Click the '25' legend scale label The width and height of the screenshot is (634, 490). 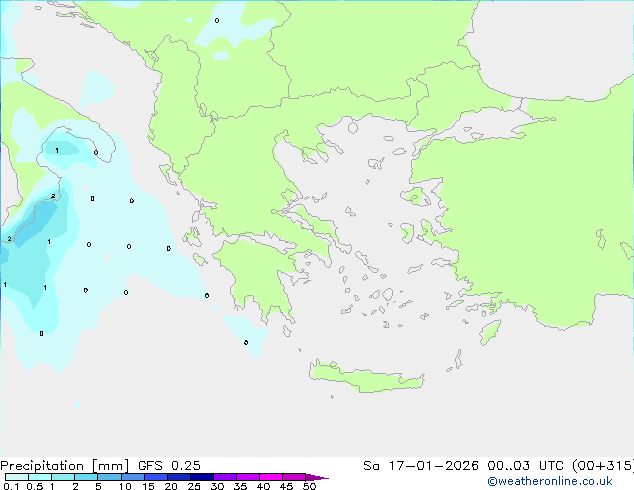194,486
